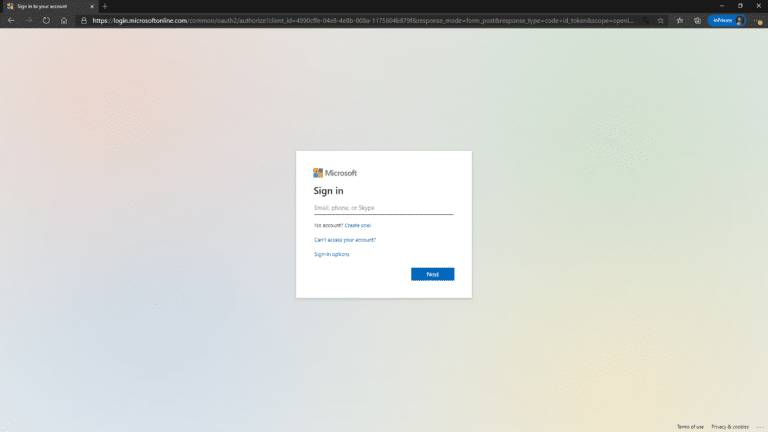Open the Collections icon
This screenshot has height=432, width=768.
[697, 20]
